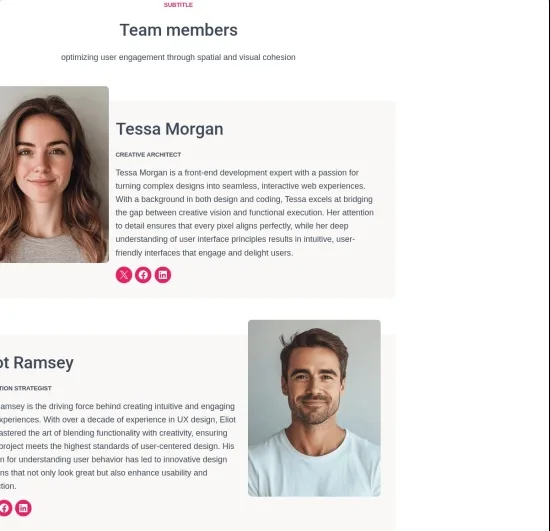
Task: Select Ramsey's portrait photo in white t-shirt
Action: tap(314, 408)
